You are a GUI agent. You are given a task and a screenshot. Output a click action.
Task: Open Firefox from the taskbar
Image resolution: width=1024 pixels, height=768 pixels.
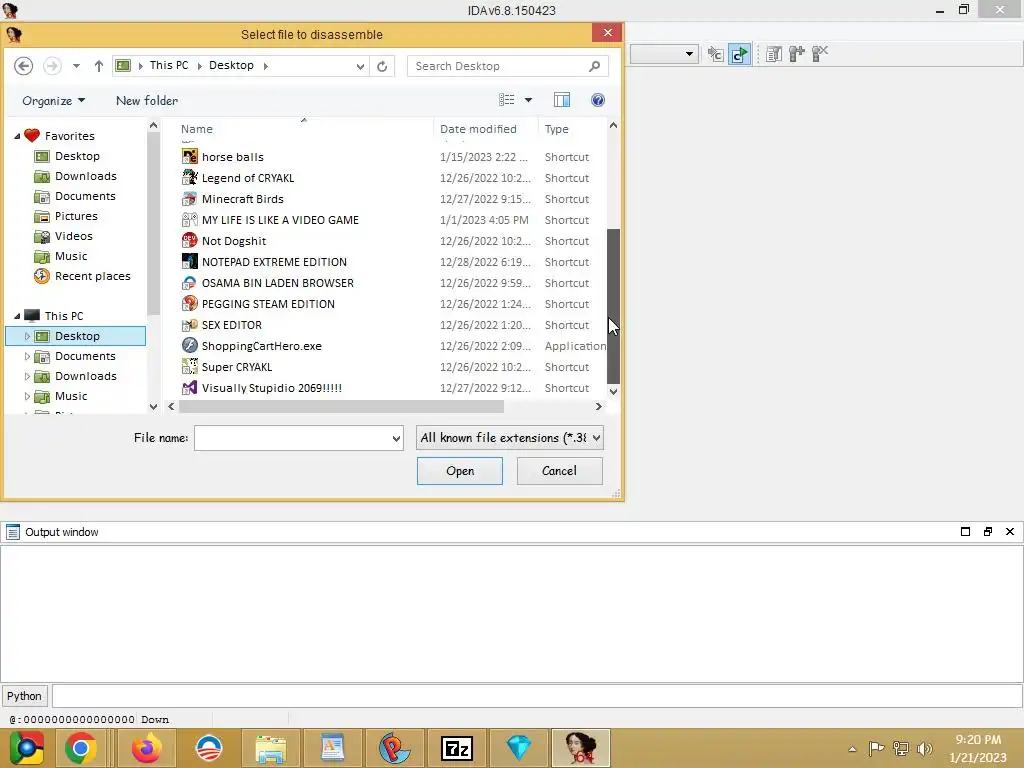pos(146,747)
